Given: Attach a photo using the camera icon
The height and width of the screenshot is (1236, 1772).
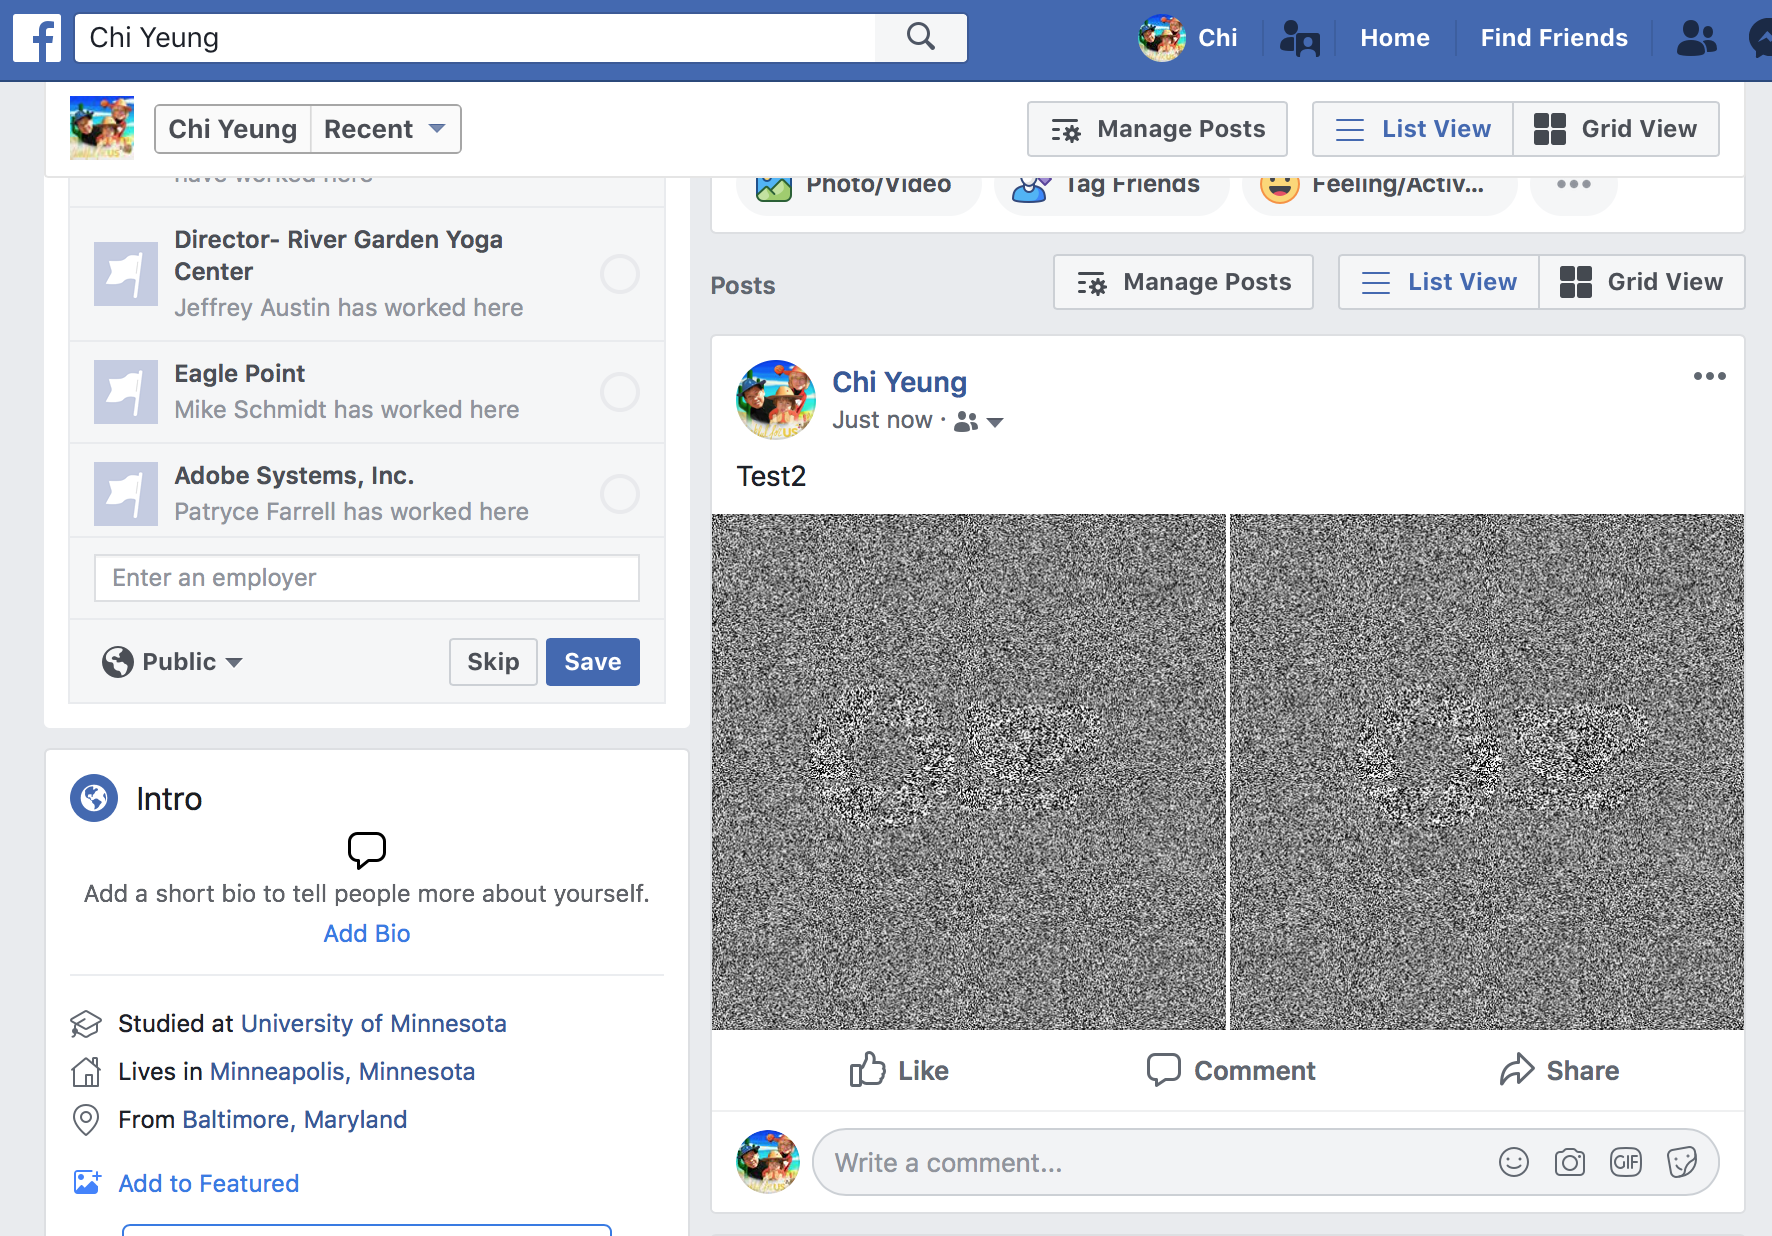Looking at the screenshot, I should click(1570, 1162).
